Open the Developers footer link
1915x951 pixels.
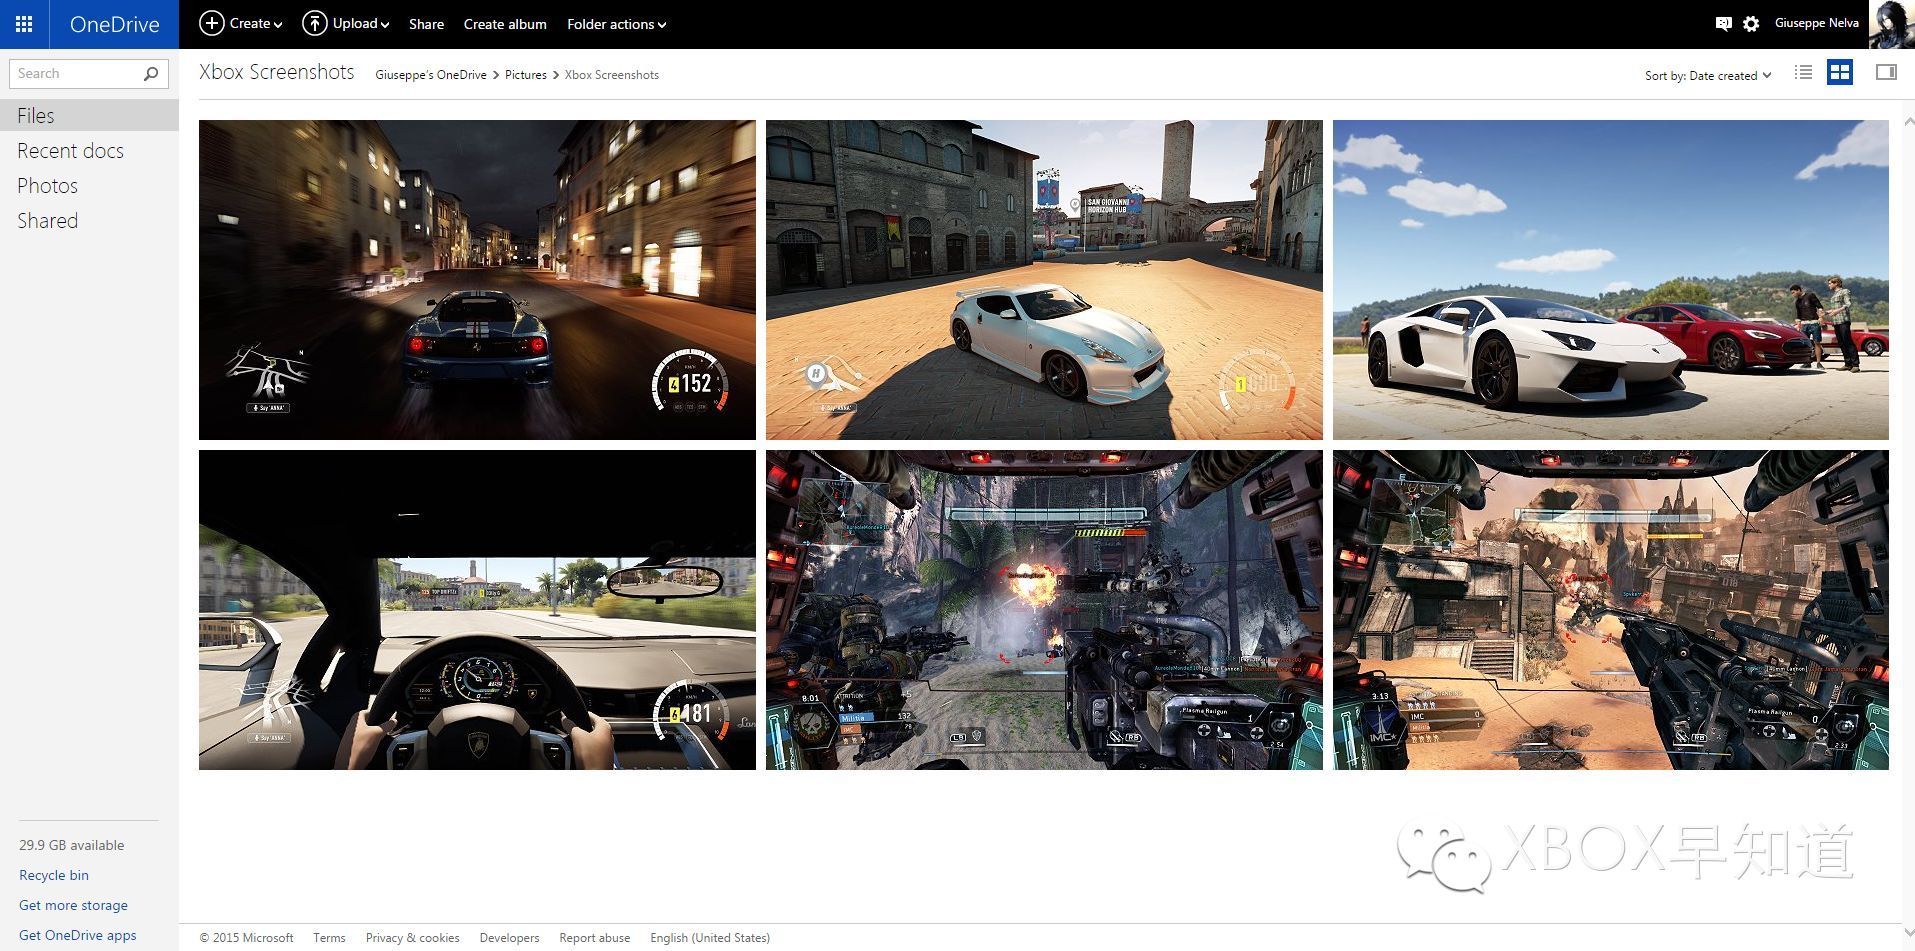509,938
